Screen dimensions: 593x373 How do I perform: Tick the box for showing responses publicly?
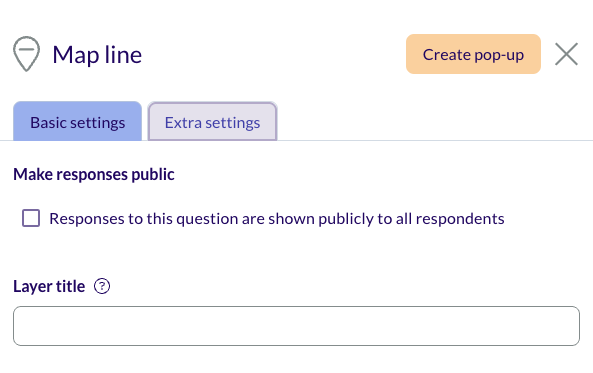(x=31, y=218)
